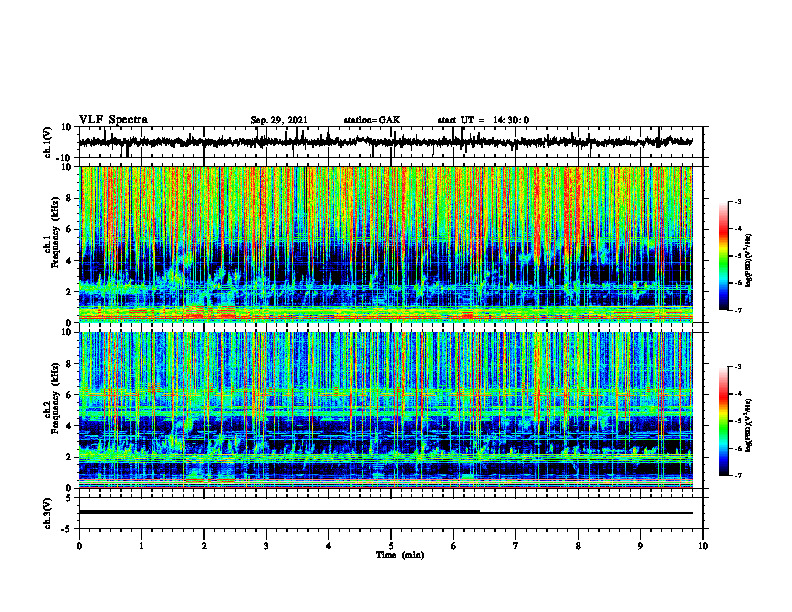Click the ch.1 spectrogram color bar
This screenshot has width=792, height=612.
pyautogui.click(x=723, y=256)
